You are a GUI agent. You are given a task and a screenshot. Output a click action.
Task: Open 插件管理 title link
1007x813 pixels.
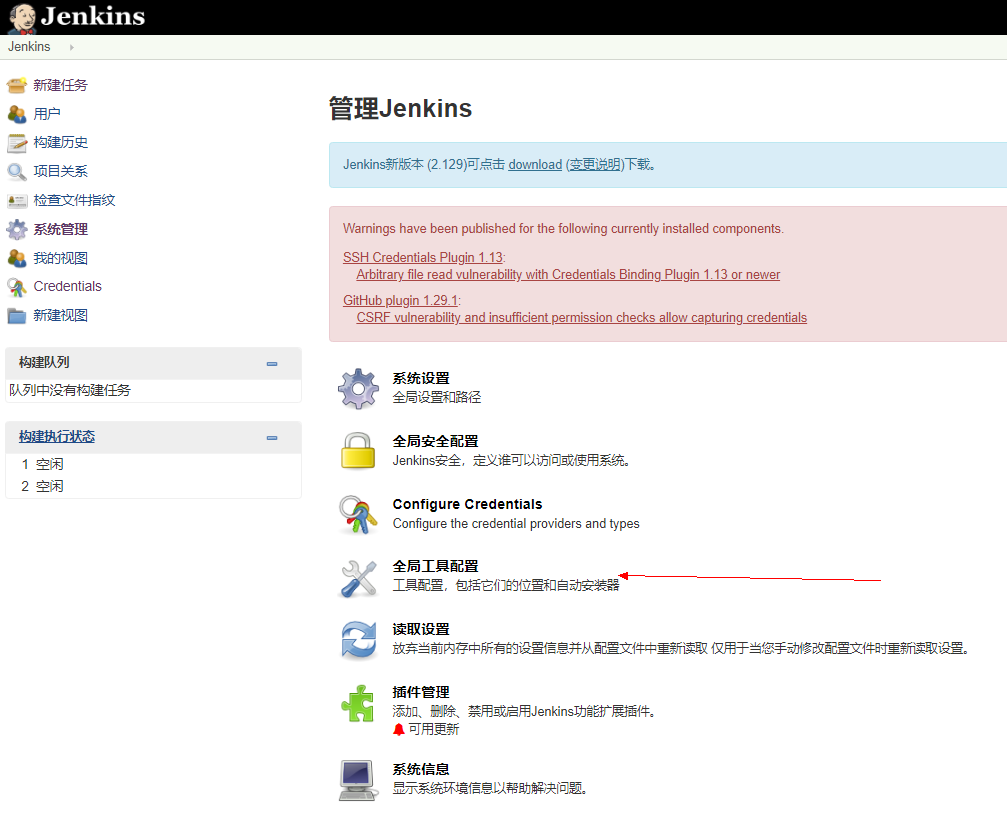(x=421, y=692)
